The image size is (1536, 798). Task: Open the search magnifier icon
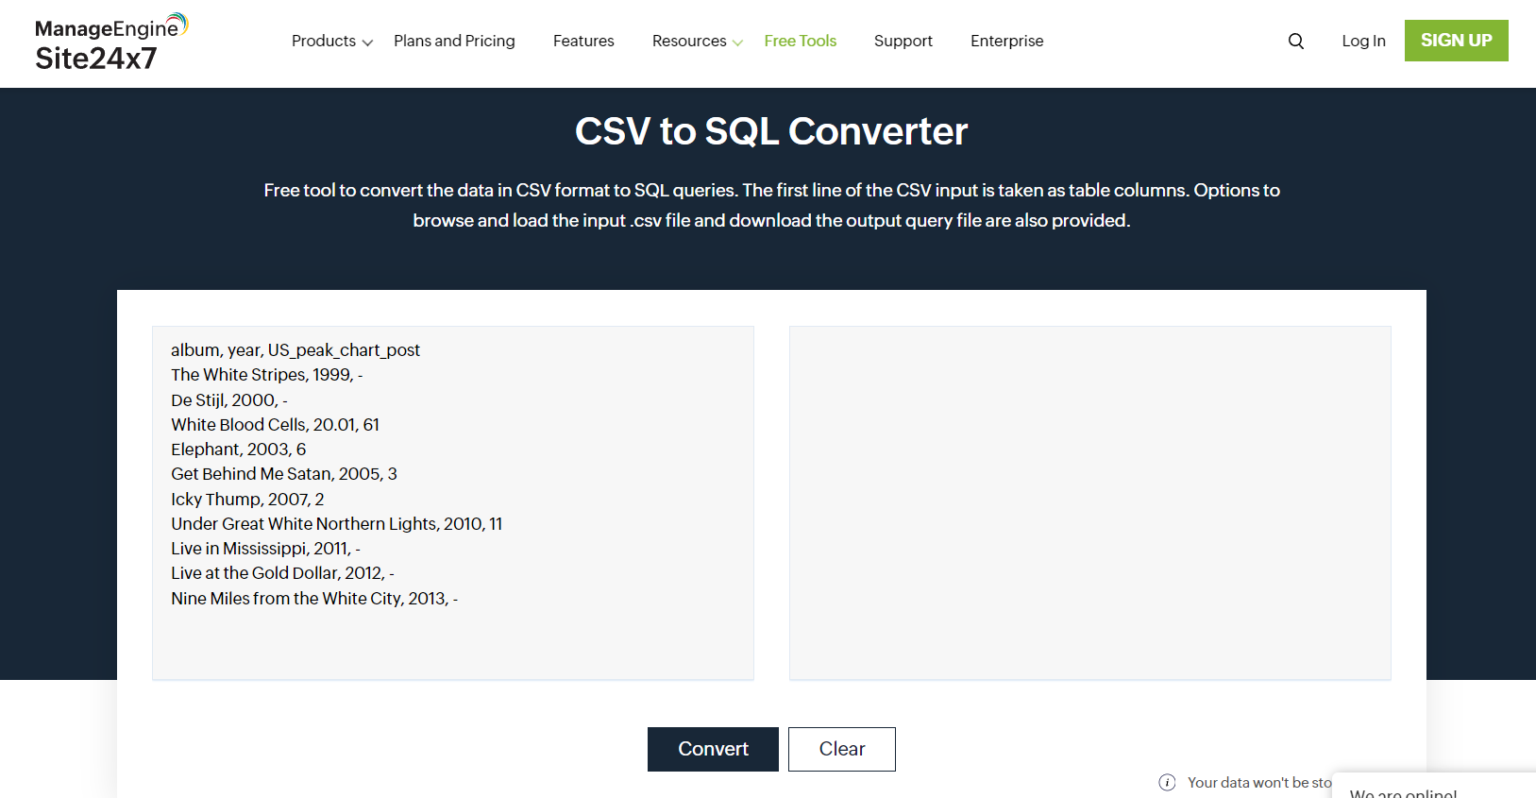click(x=1296, y=41)
